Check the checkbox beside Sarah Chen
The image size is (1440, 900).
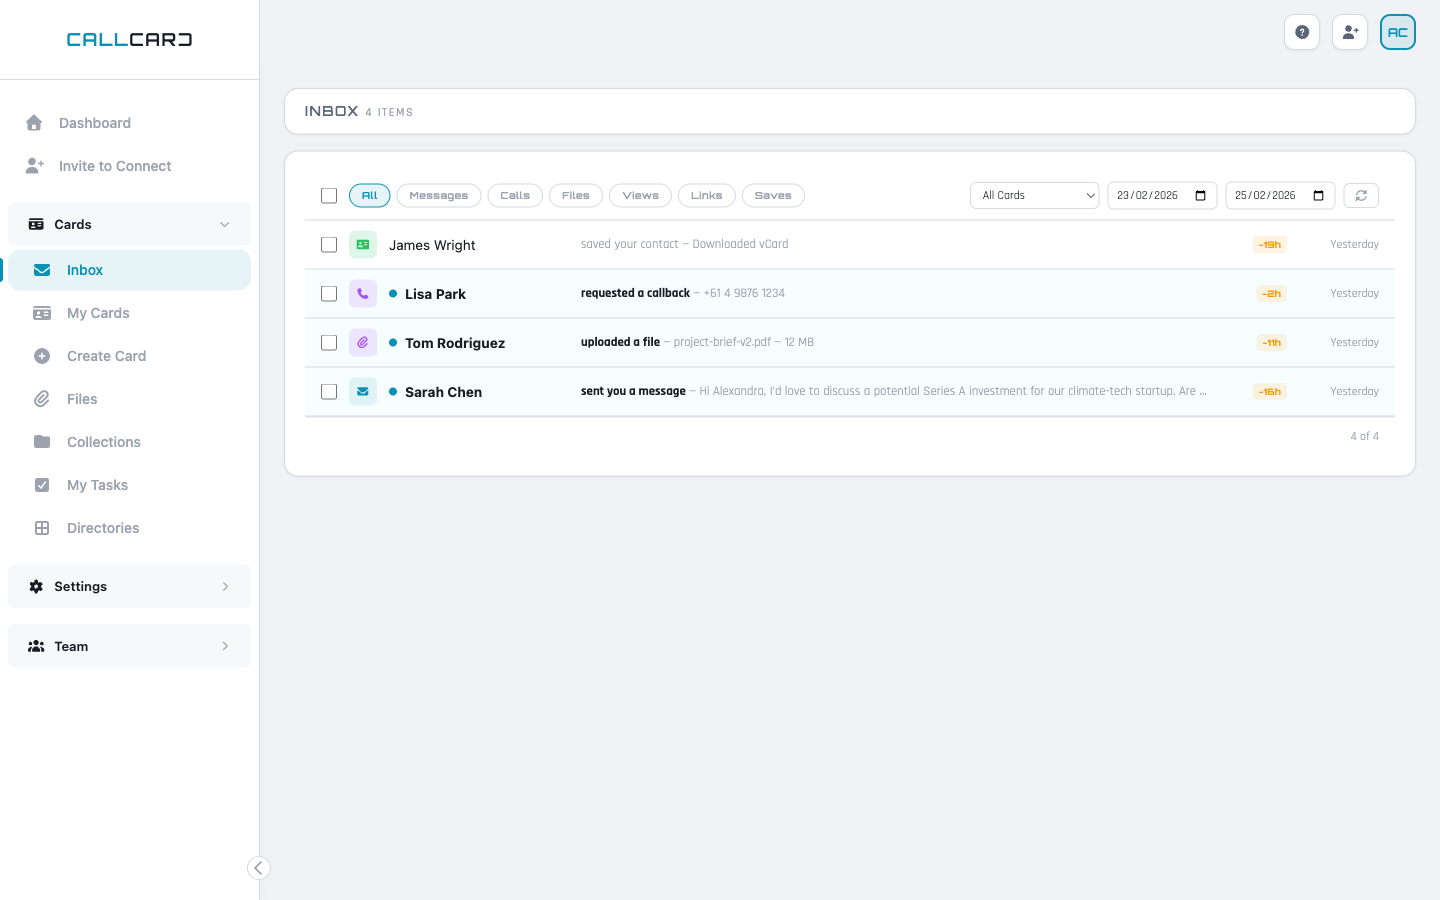point(329,391)
